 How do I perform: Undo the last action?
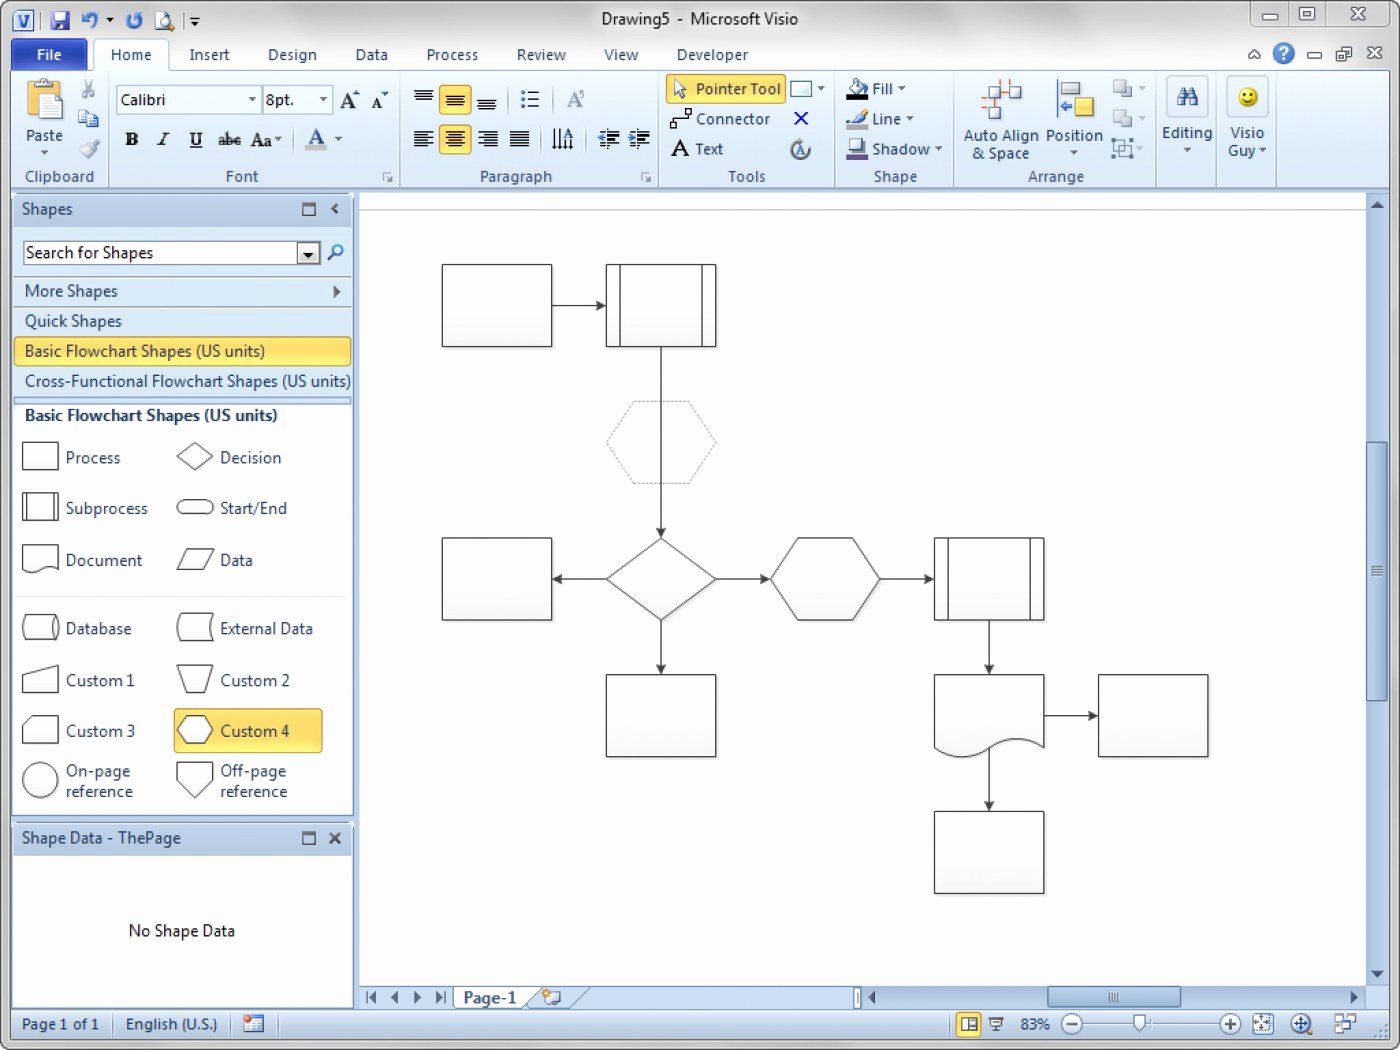coord(90,19)
